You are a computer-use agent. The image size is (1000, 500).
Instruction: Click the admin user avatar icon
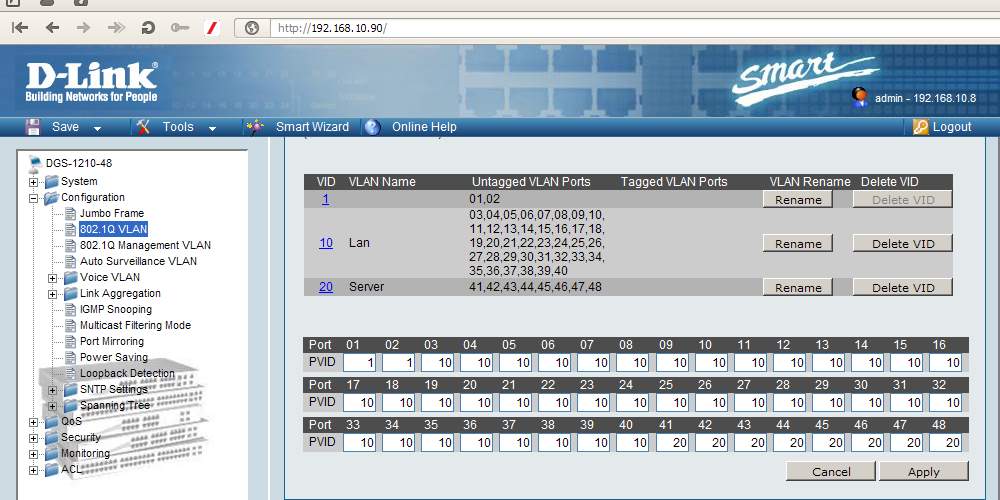coord(860,96)
